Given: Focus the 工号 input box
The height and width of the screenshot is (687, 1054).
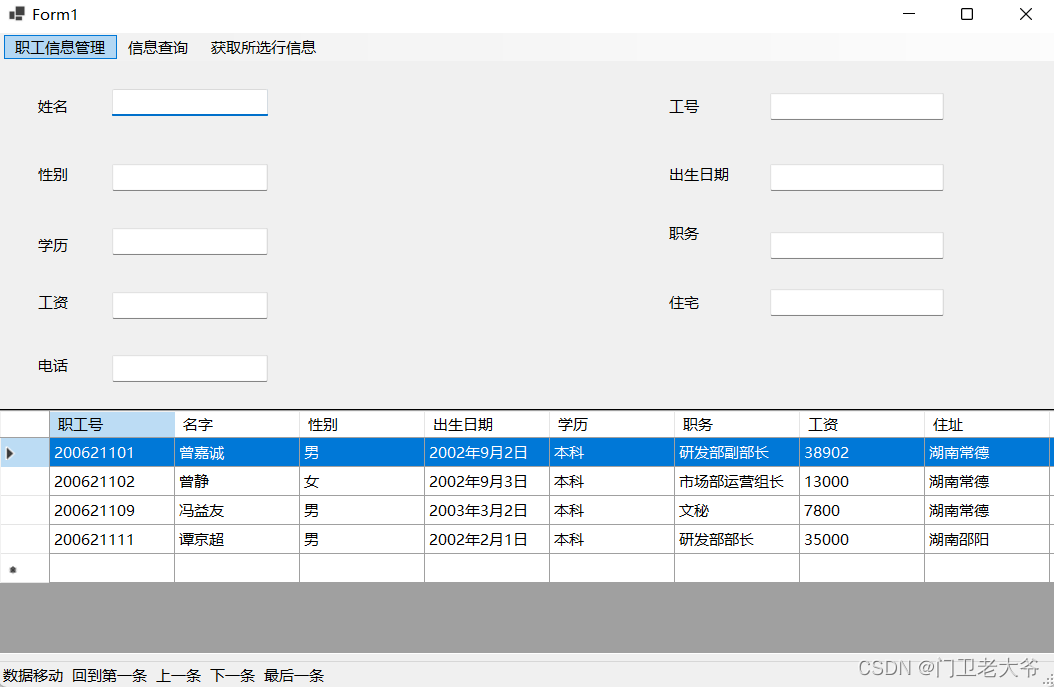Looking at the screenshot, I should pyautogui.click(x=856, y=107).
